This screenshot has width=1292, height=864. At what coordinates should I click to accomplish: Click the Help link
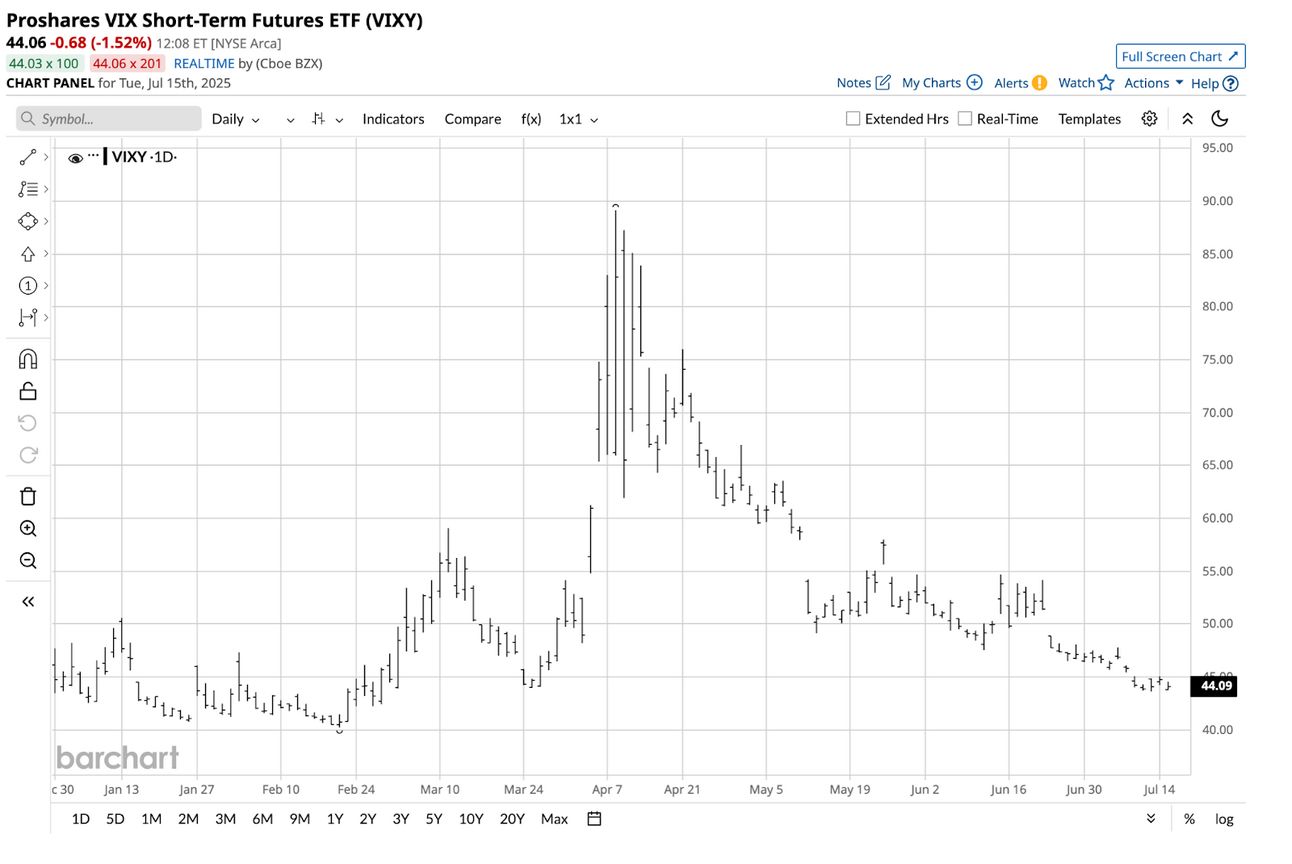1205,84
